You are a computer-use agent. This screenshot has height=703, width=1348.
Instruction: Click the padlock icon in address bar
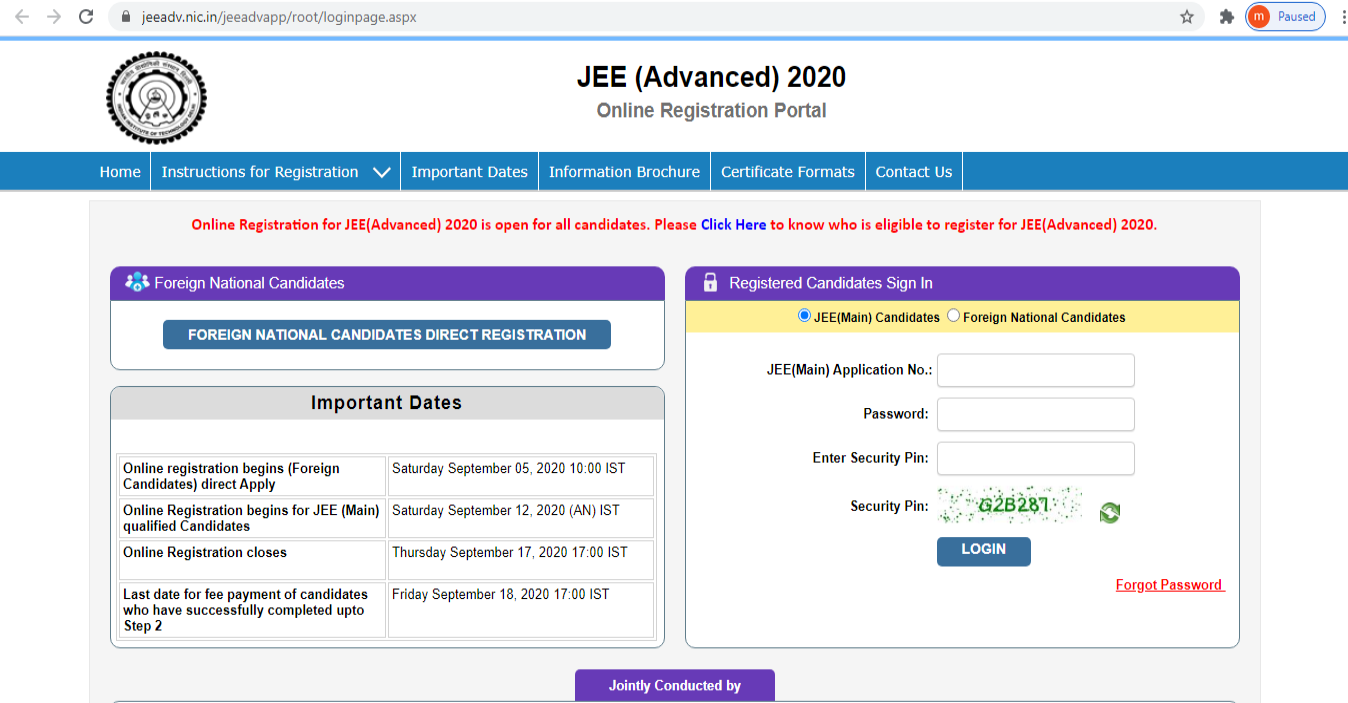click(x=126, y=17)
